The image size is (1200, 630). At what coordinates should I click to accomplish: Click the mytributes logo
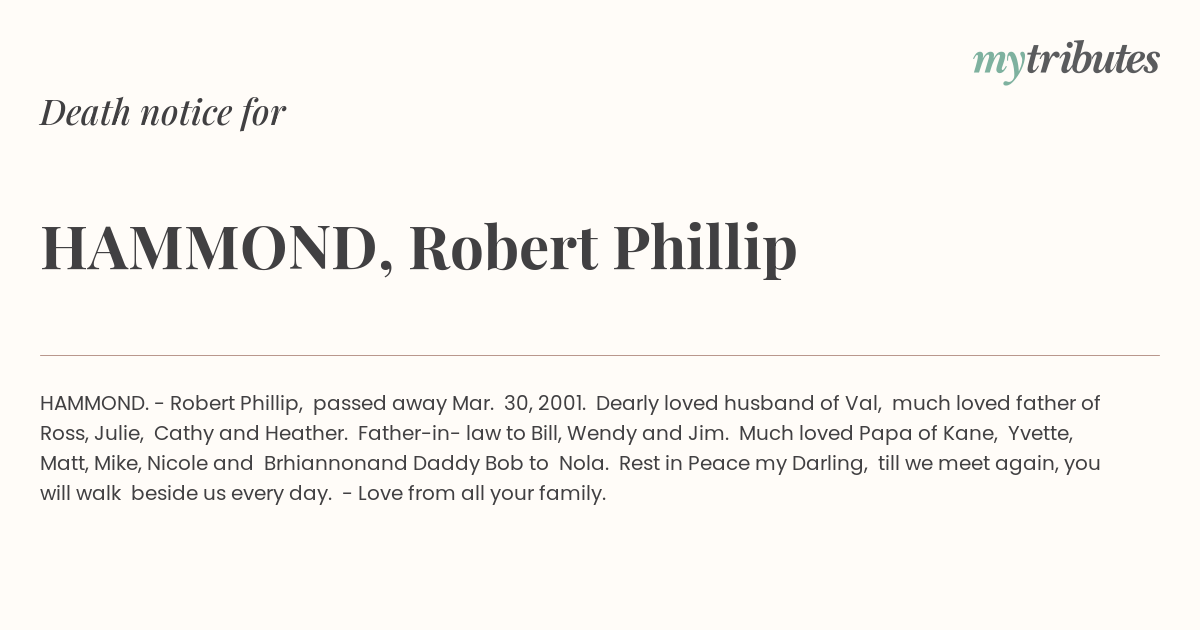coord(1066,61)
